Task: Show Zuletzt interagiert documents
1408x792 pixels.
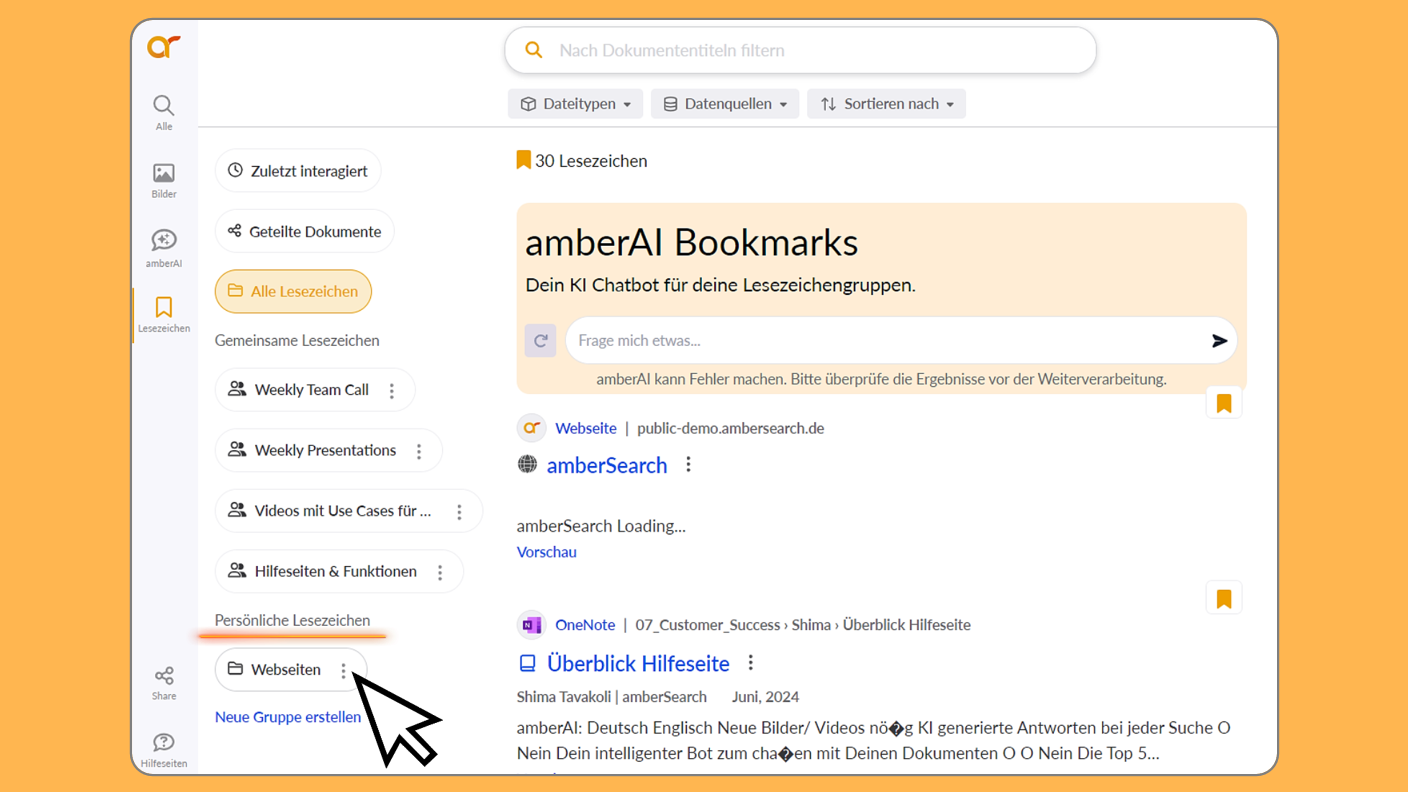Action: click(x=298, y=171)
